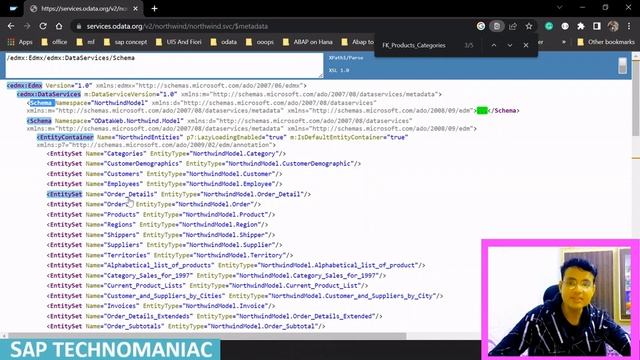
Task: Click the Order_Details_Extendeds EntitySet row
Action: coord(214,316)
